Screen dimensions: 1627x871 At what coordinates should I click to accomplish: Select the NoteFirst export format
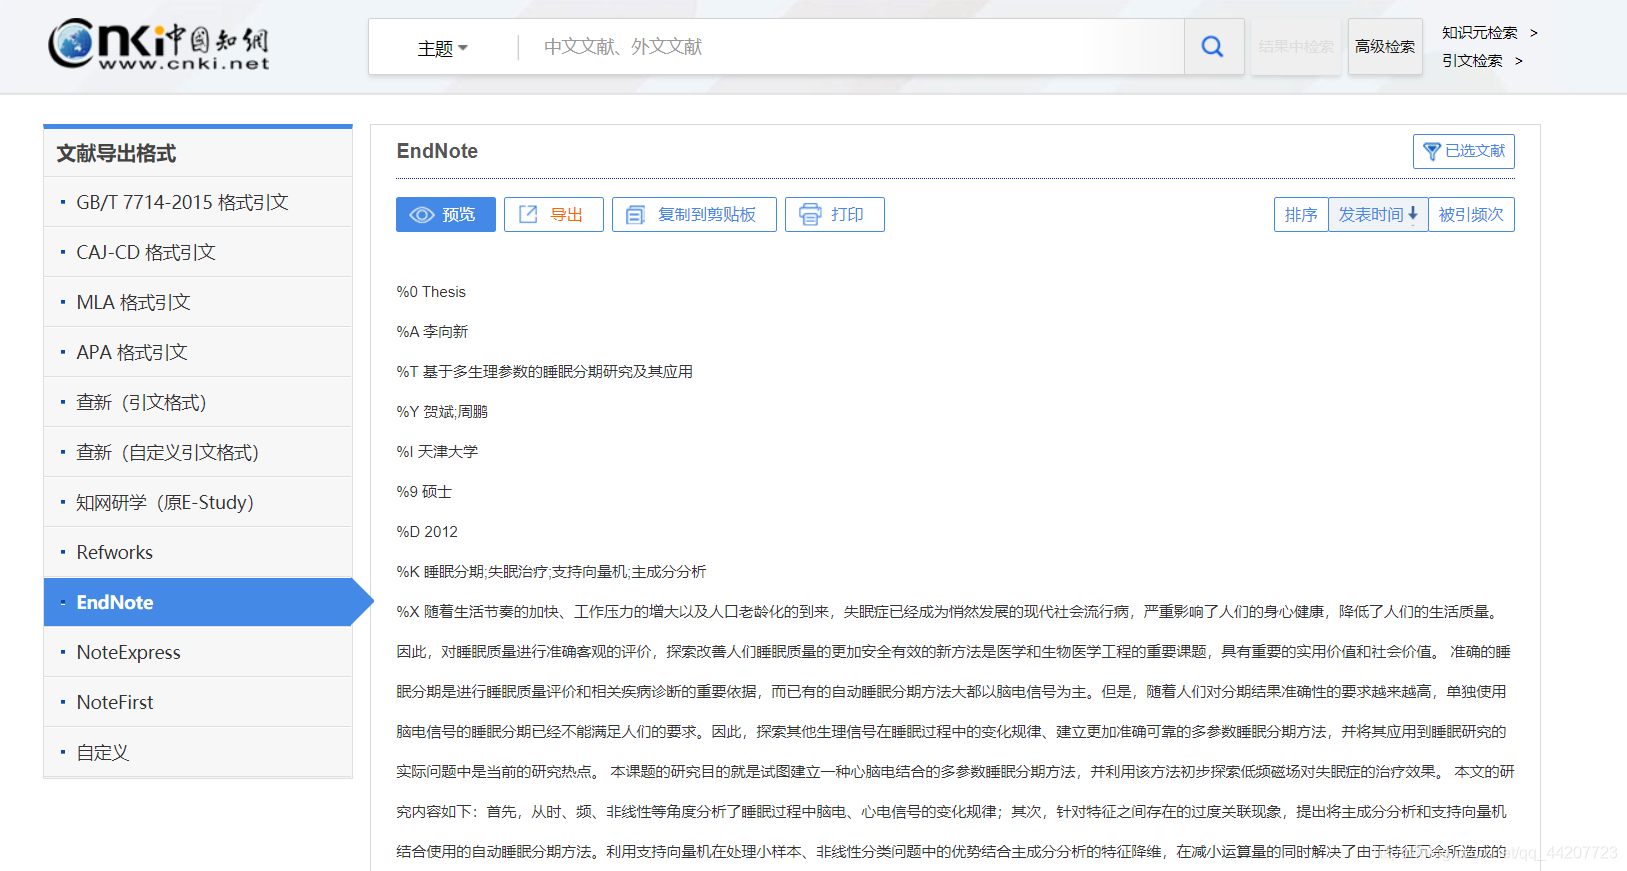tap(198, 702)
